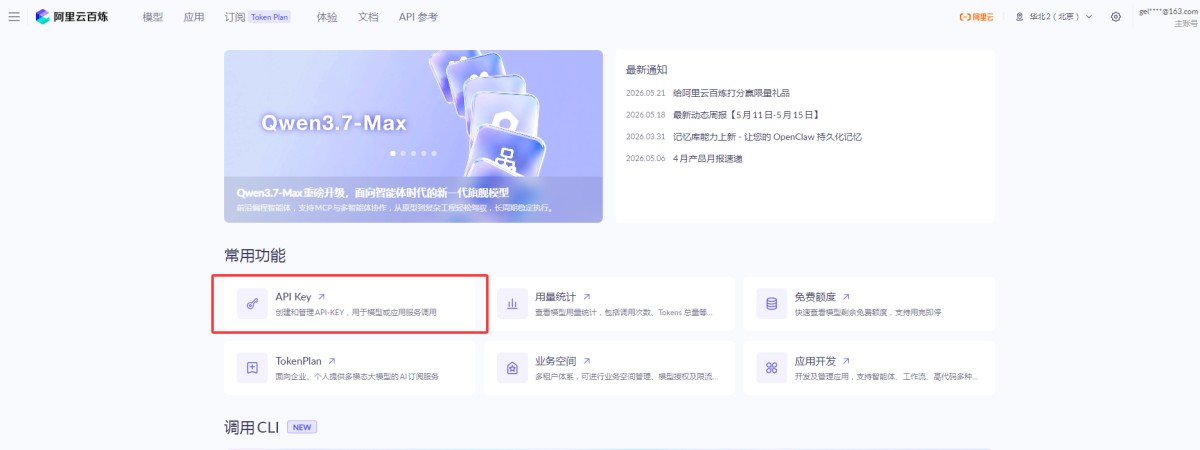Click description 面向企业、个人提供多模态大模型的 AI 订阅服务

coord(357,377)
